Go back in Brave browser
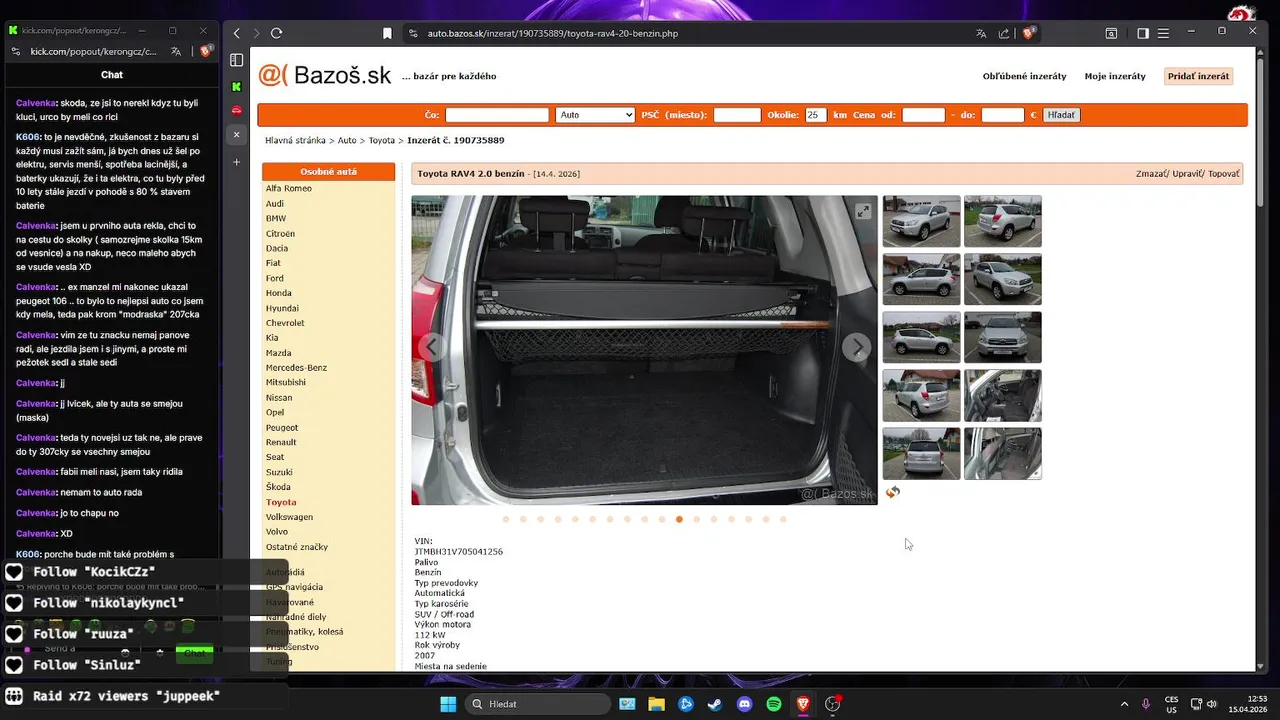Viewport: 1280px width, 720px height. click(x=237, y=33)
